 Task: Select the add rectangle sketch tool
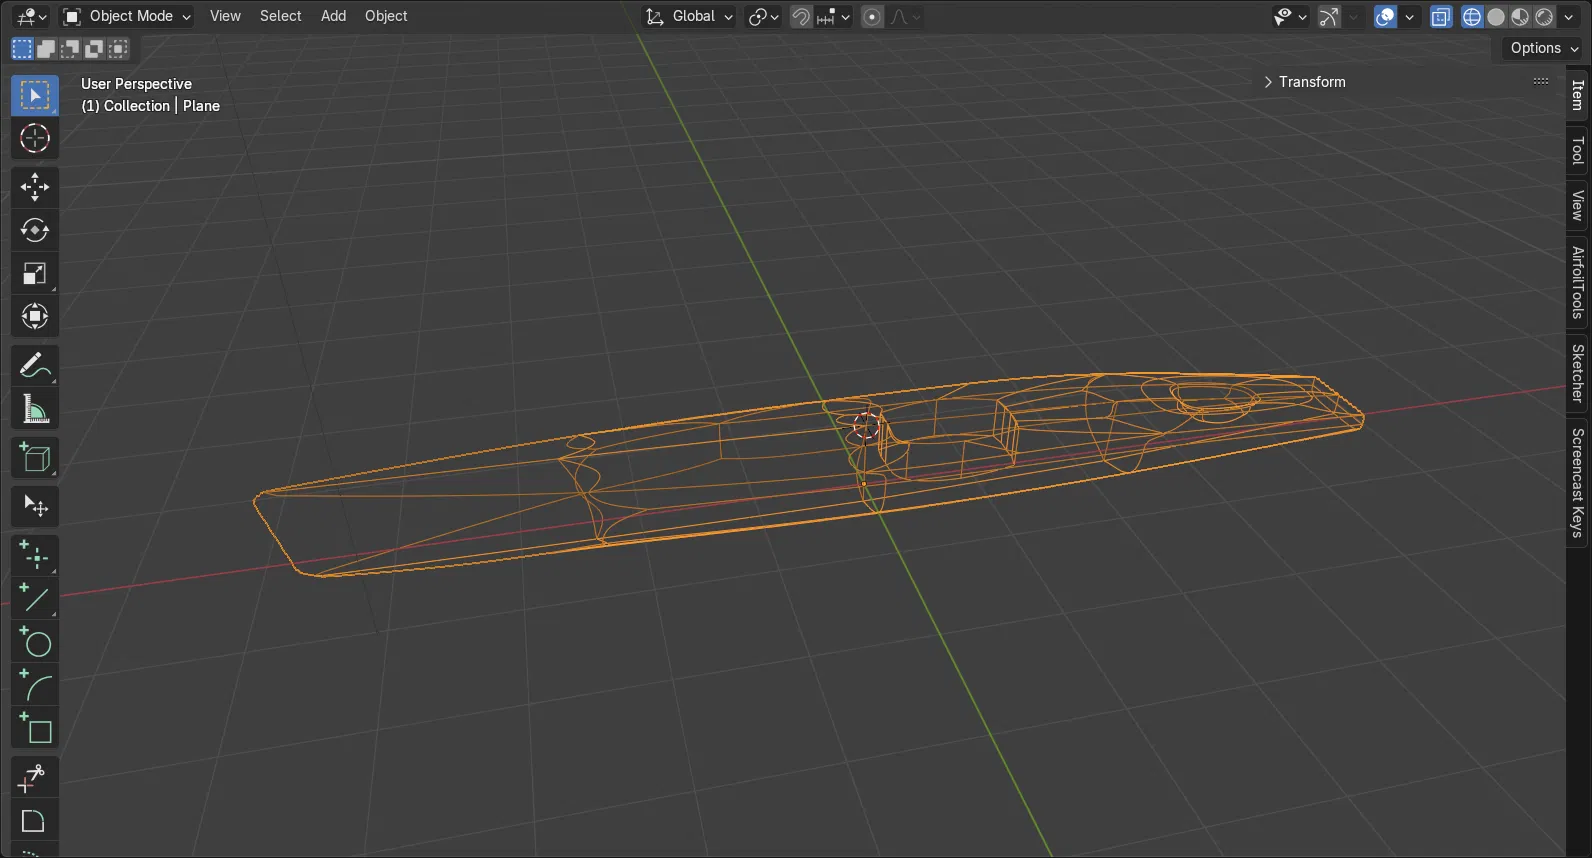(x=35, y=729)
